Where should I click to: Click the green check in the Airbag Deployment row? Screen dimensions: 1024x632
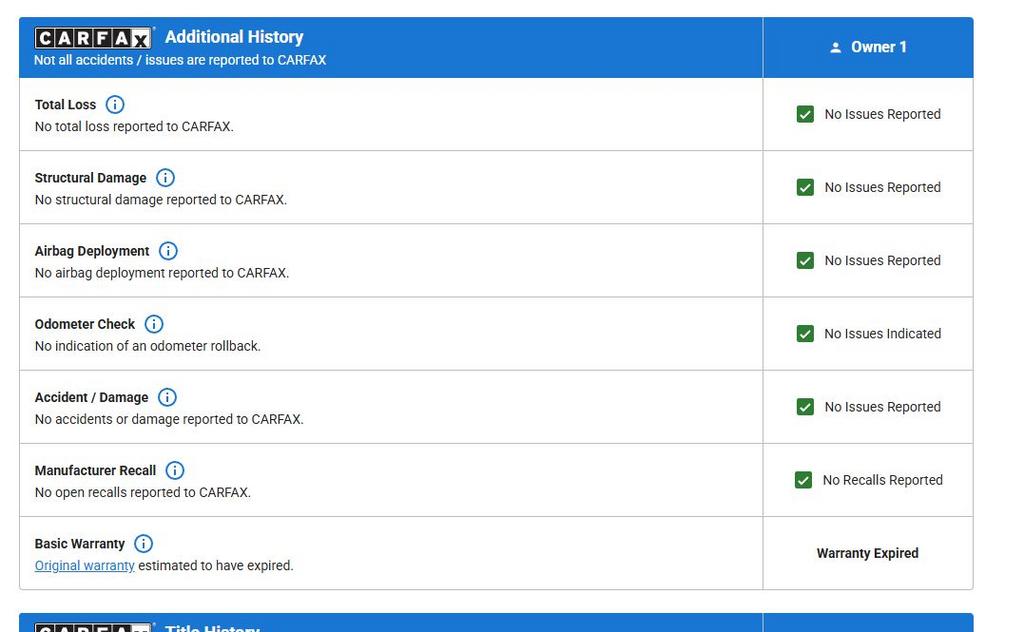805,261
